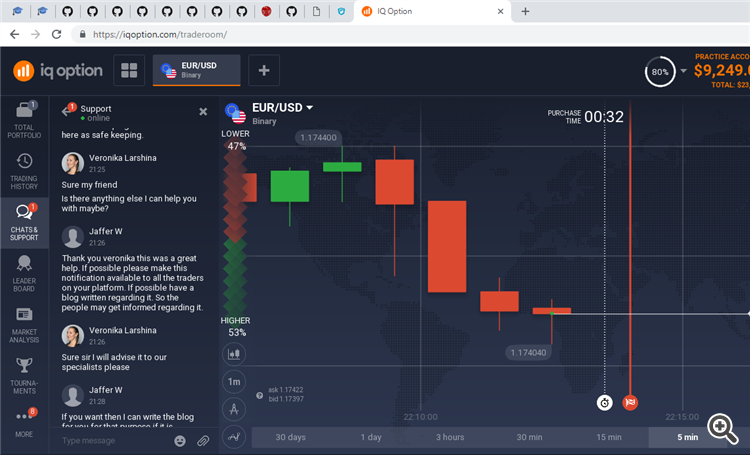Click the browser back button

14,34
